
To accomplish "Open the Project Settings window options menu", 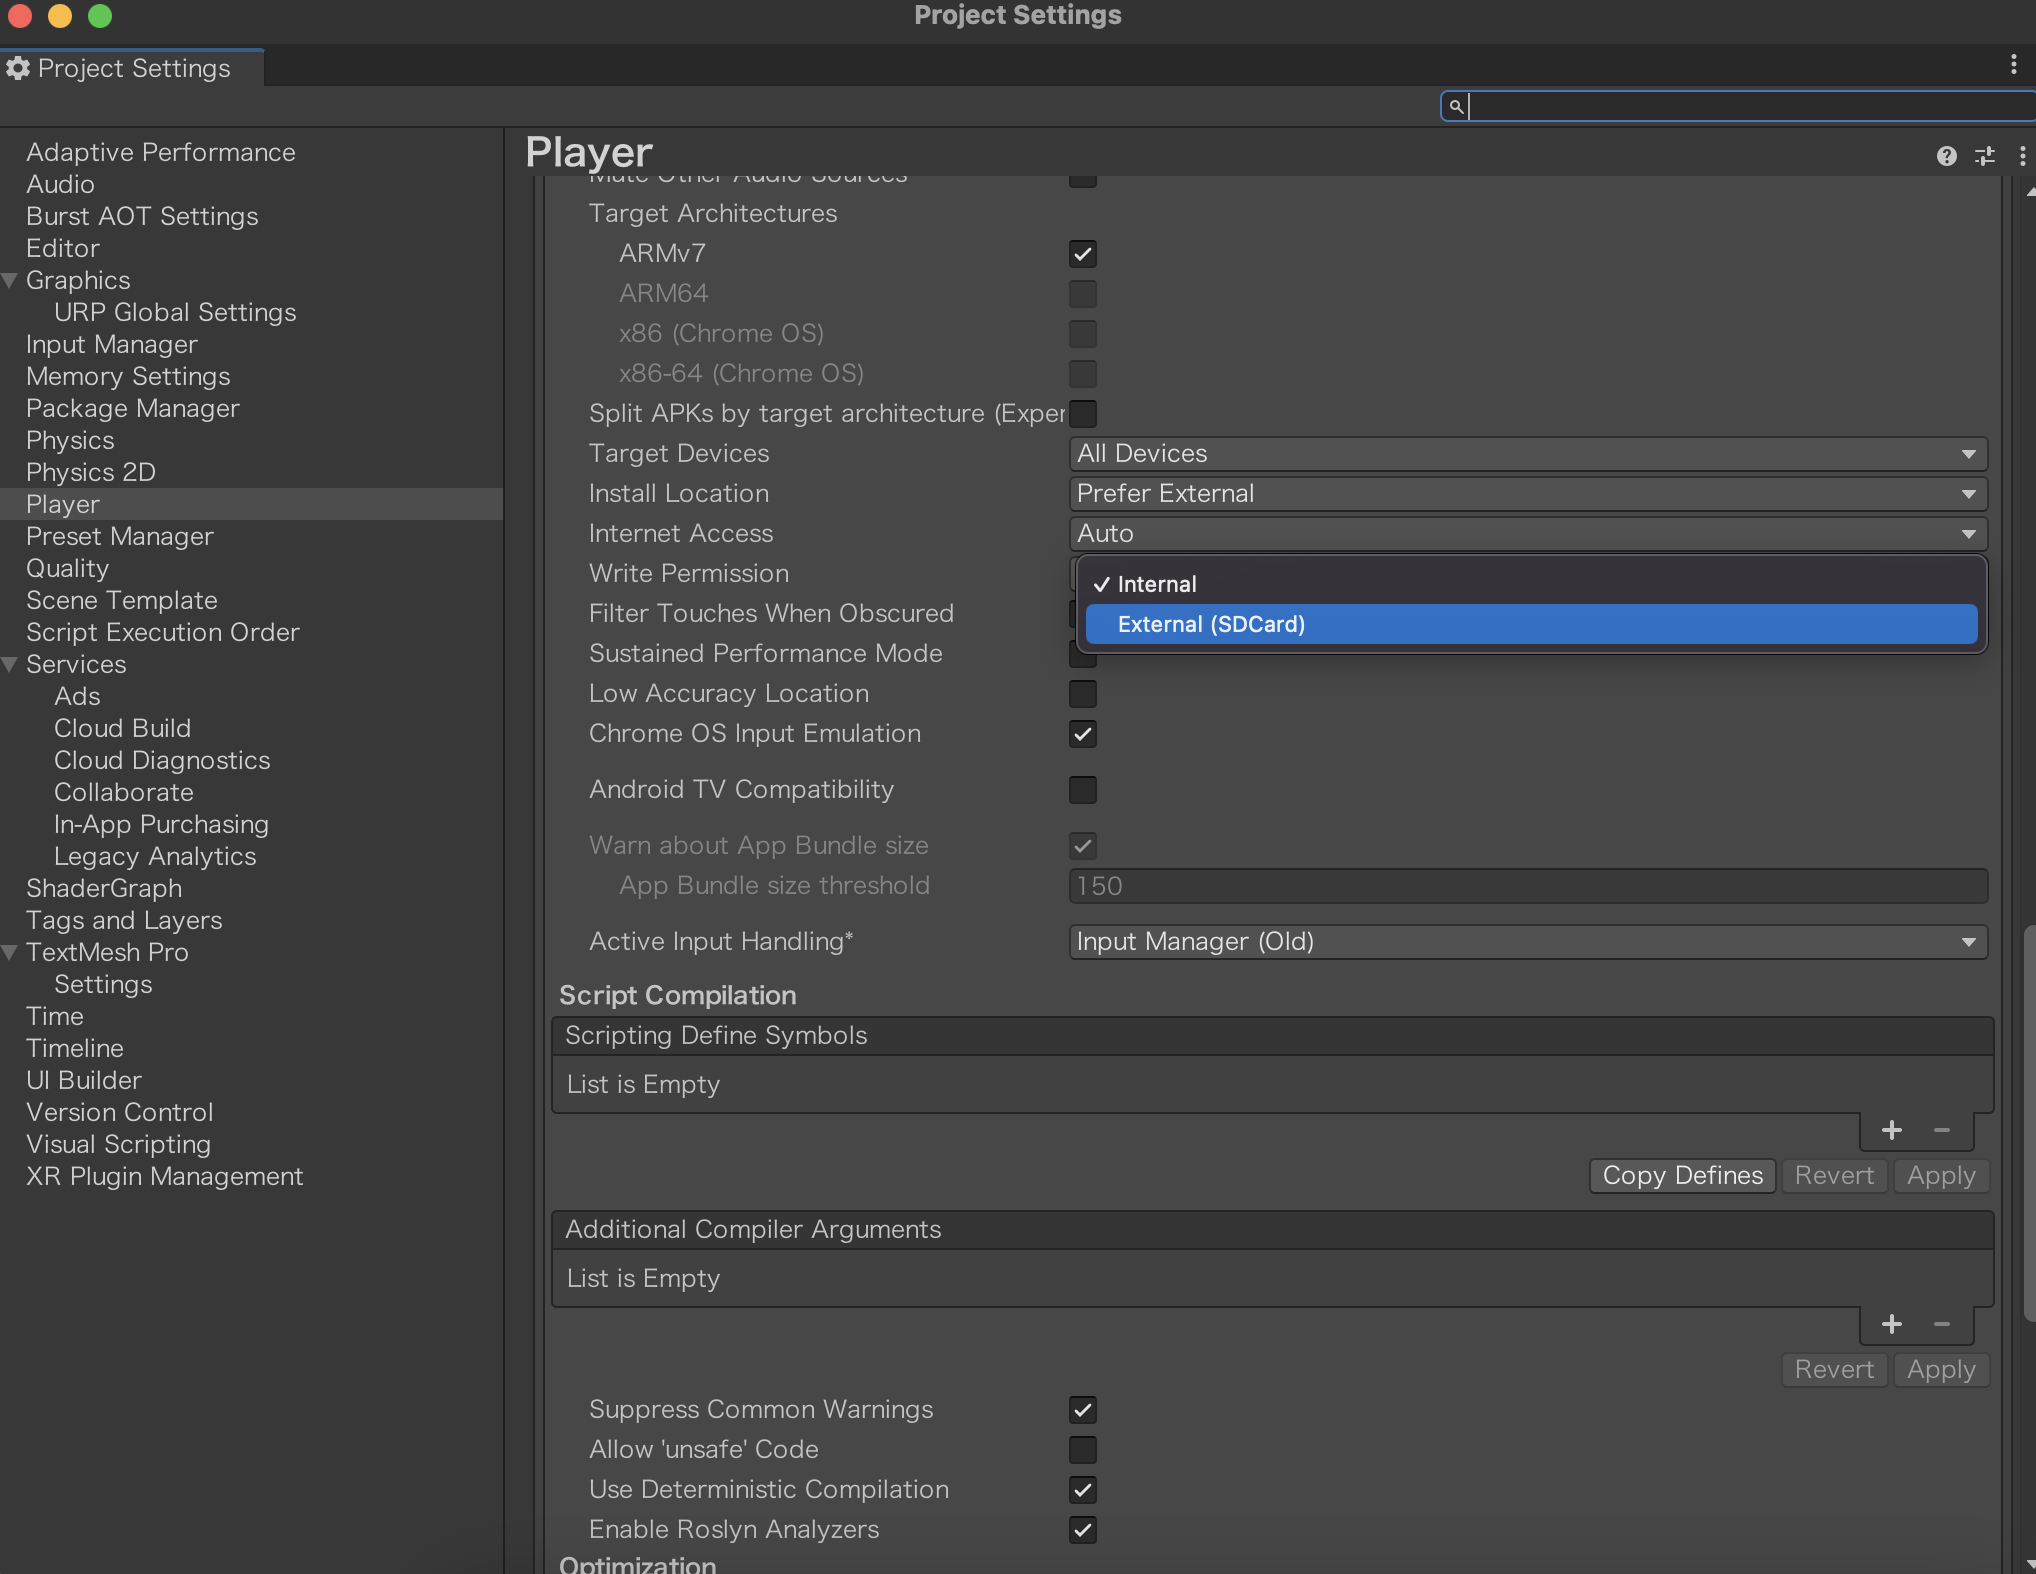I will (2013, 65).
